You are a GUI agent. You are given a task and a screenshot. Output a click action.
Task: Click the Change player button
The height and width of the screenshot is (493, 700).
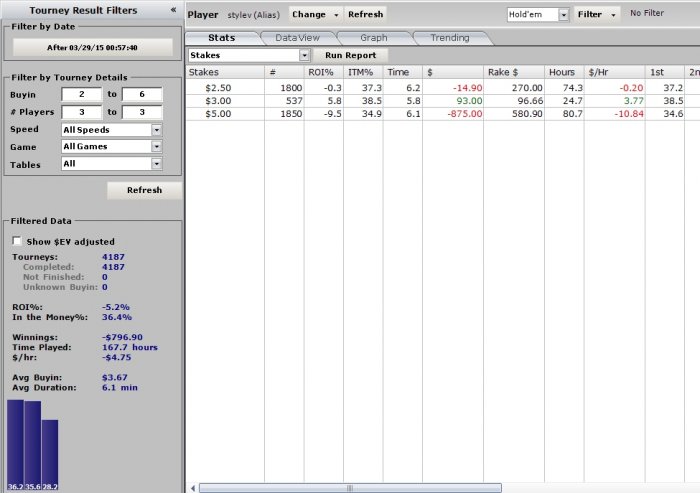coord(309,15)
